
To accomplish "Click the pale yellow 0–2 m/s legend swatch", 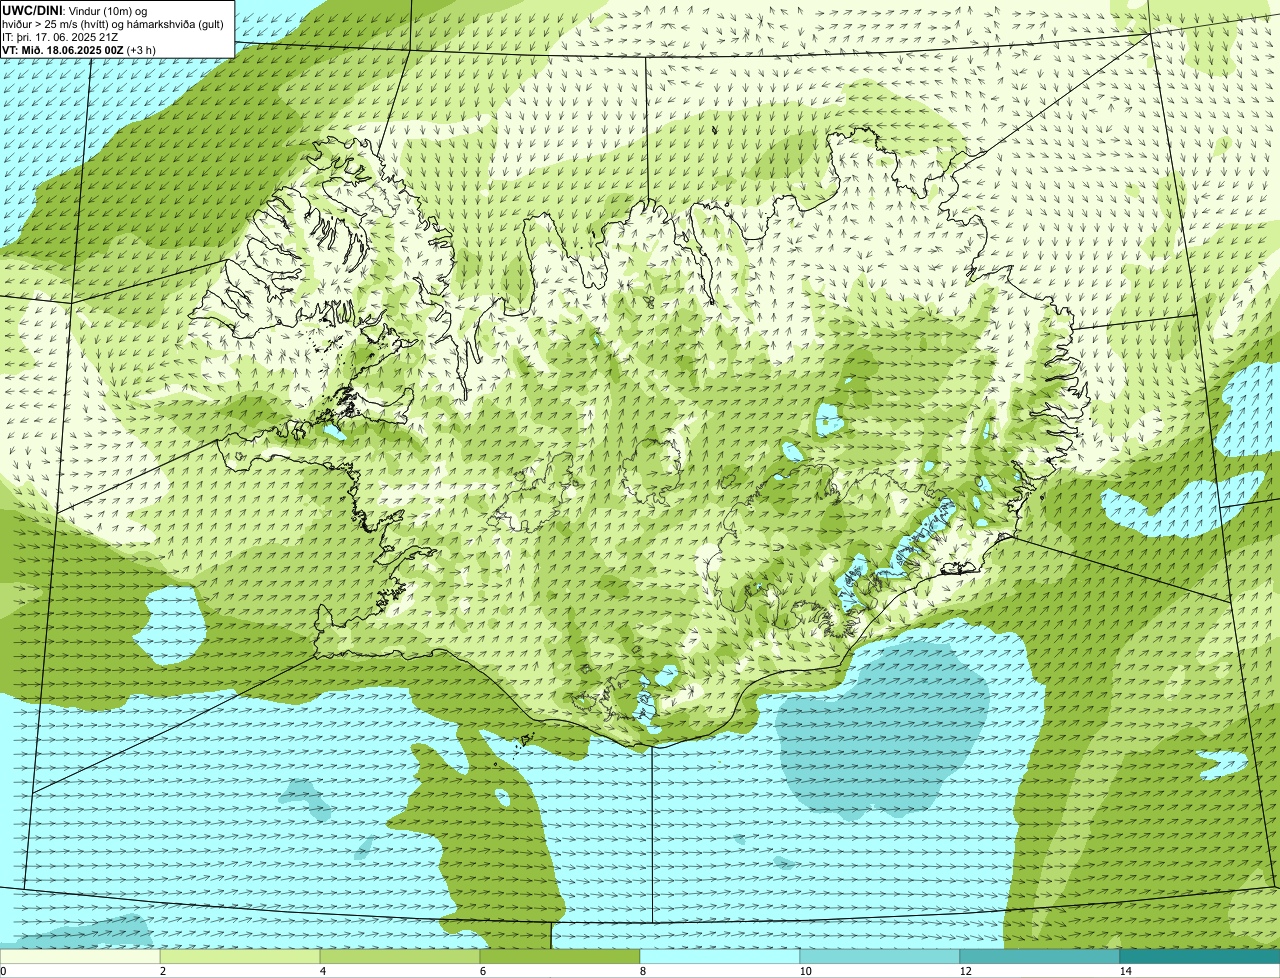I will click(80, 956).
